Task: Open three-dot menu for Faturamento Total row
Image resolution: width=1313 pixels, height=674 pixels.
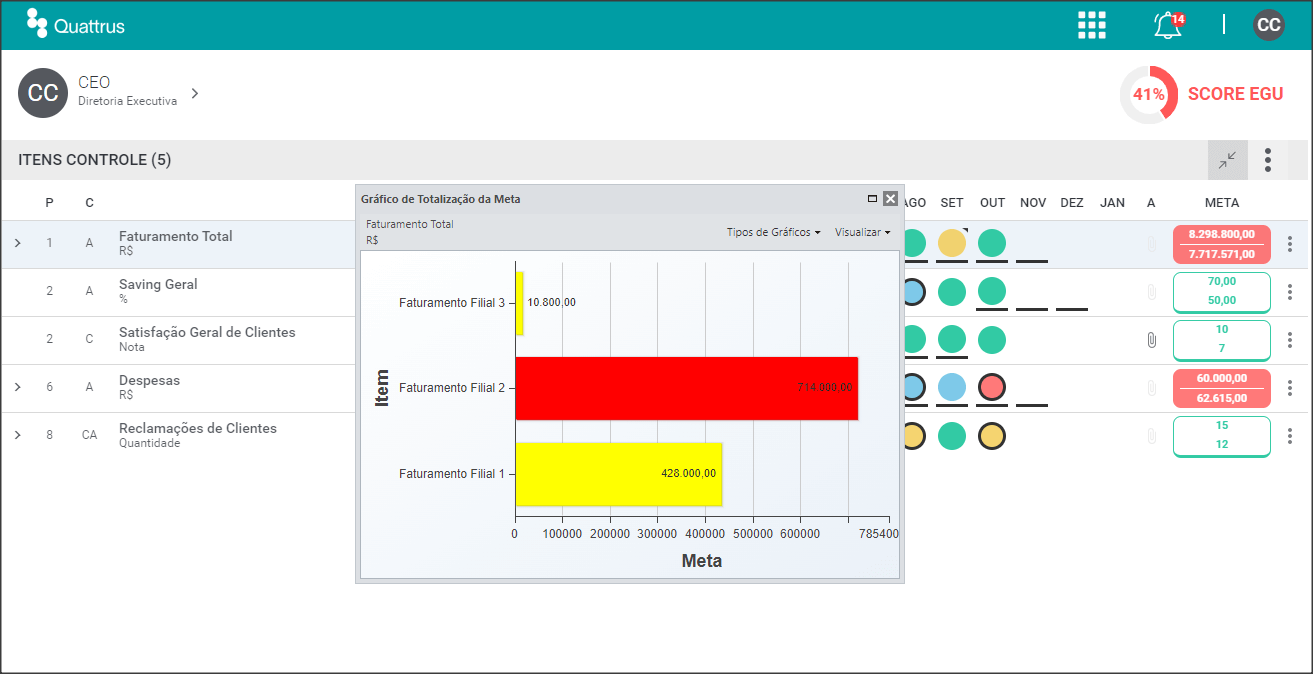Action: click(1290, 244)
